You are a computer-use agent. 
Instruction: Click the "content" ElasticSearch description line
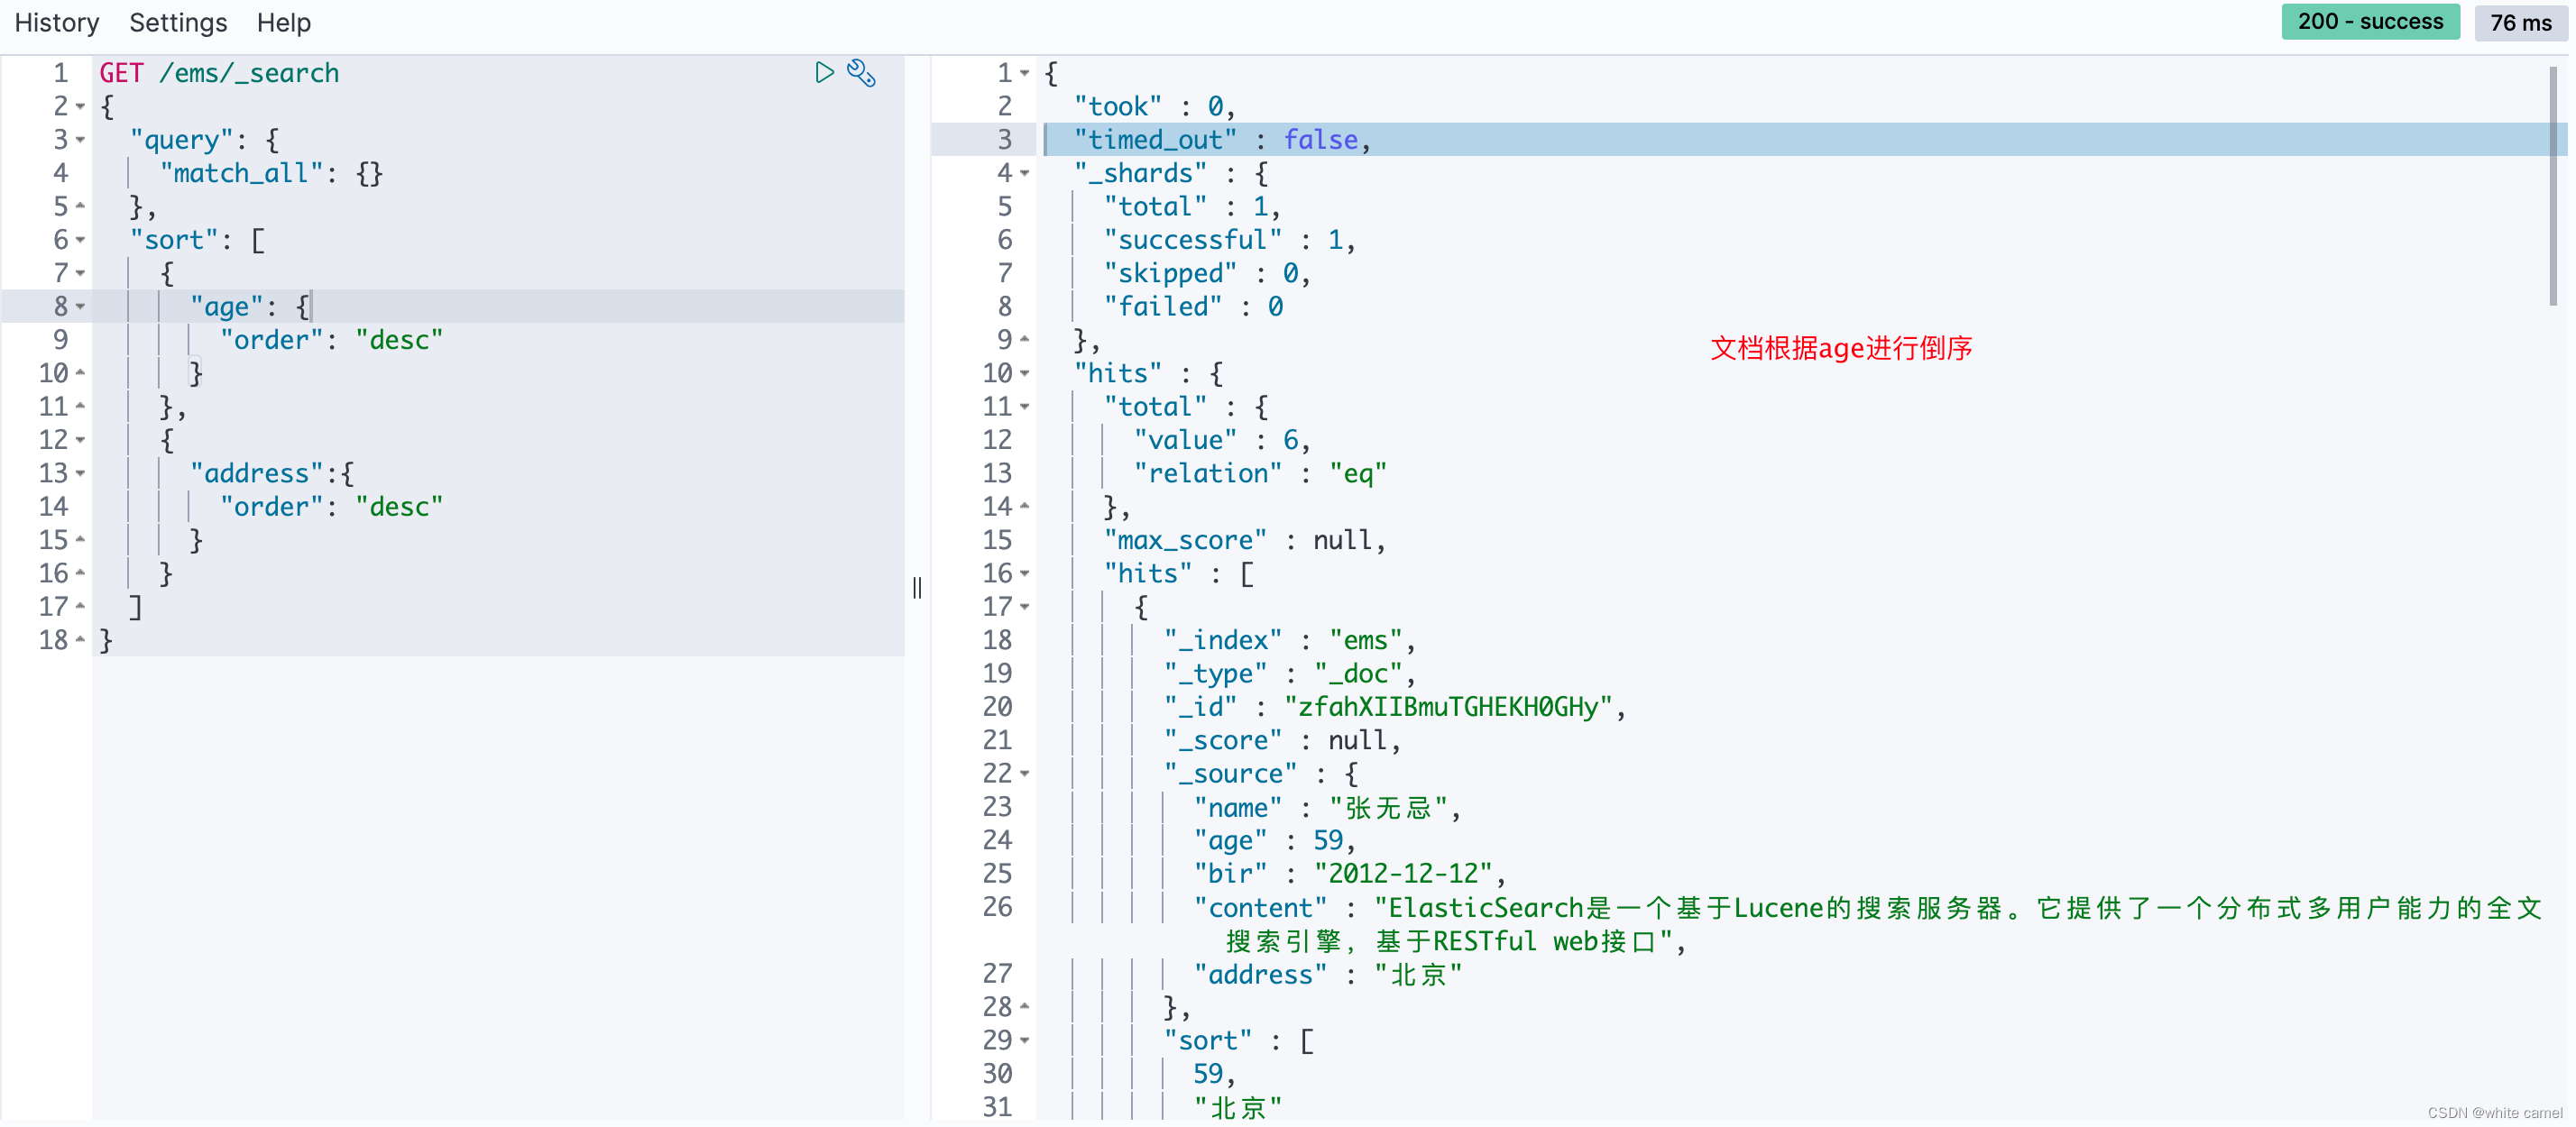(1868, 924)
